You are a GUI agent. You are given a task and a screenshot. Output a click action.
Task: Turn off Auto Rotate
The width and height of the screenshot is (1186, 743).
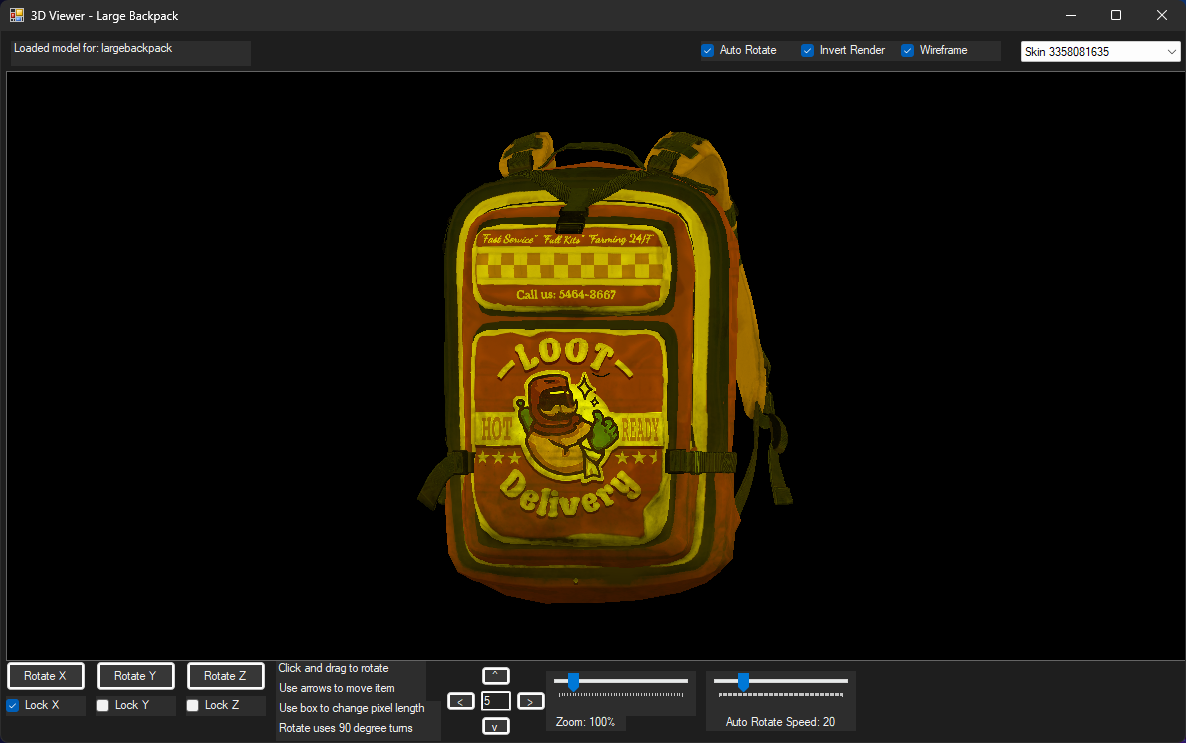(707, 50)
